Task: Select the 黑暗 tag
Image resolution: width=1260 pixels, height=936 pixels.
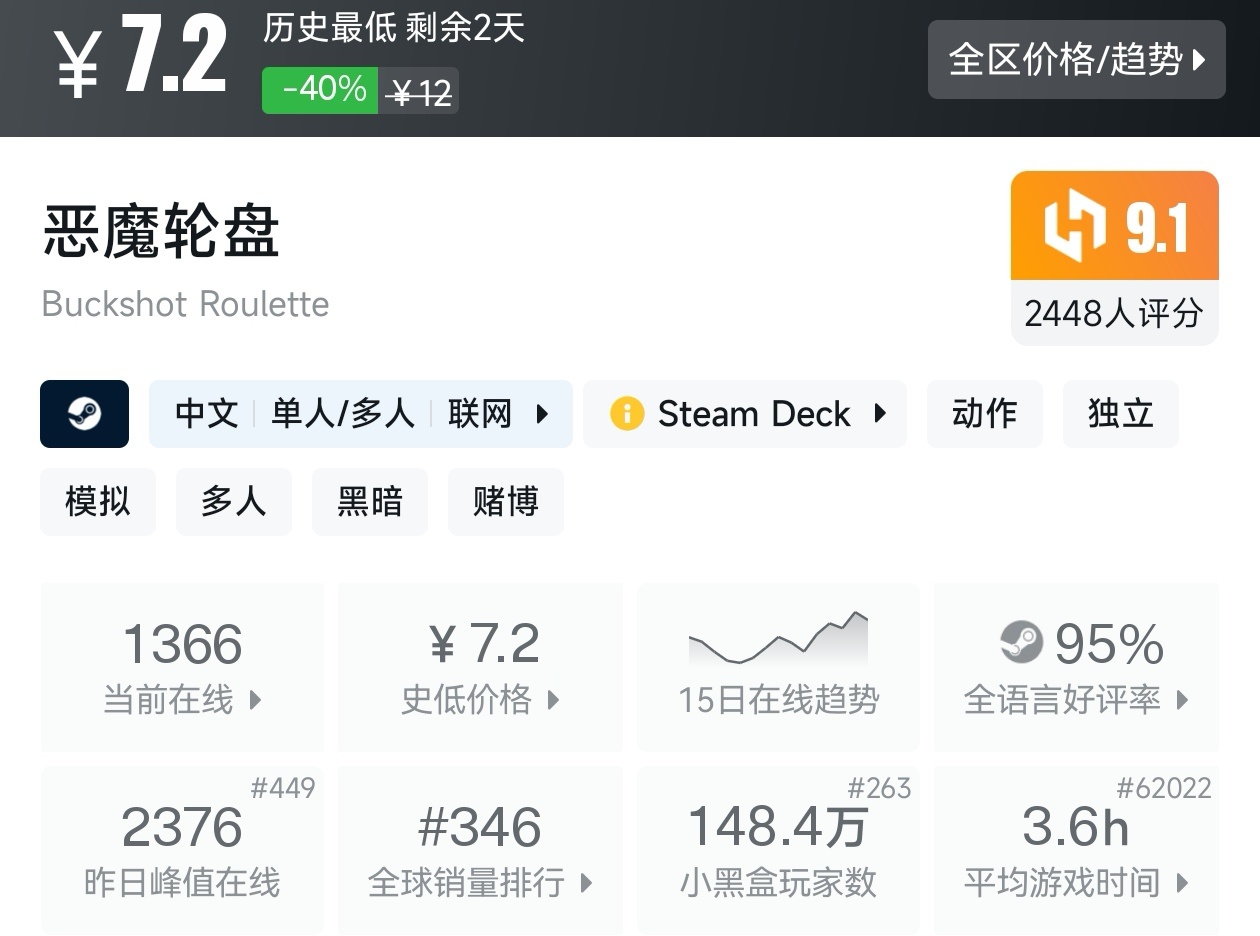Action: [x=370, y=502]
